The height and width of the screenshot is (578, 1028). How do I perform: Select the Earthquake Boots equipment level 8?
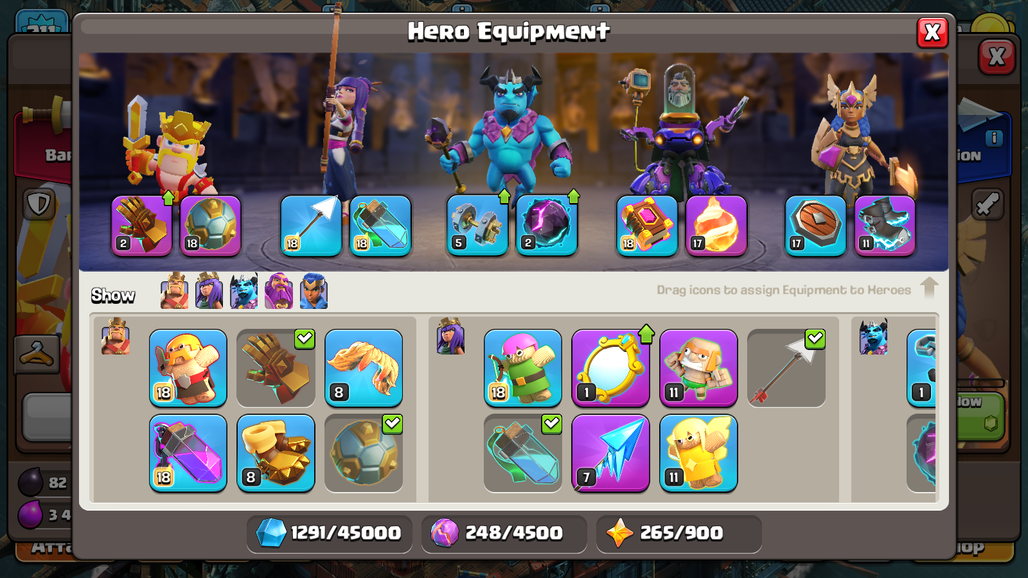click(x=276, y=453)
